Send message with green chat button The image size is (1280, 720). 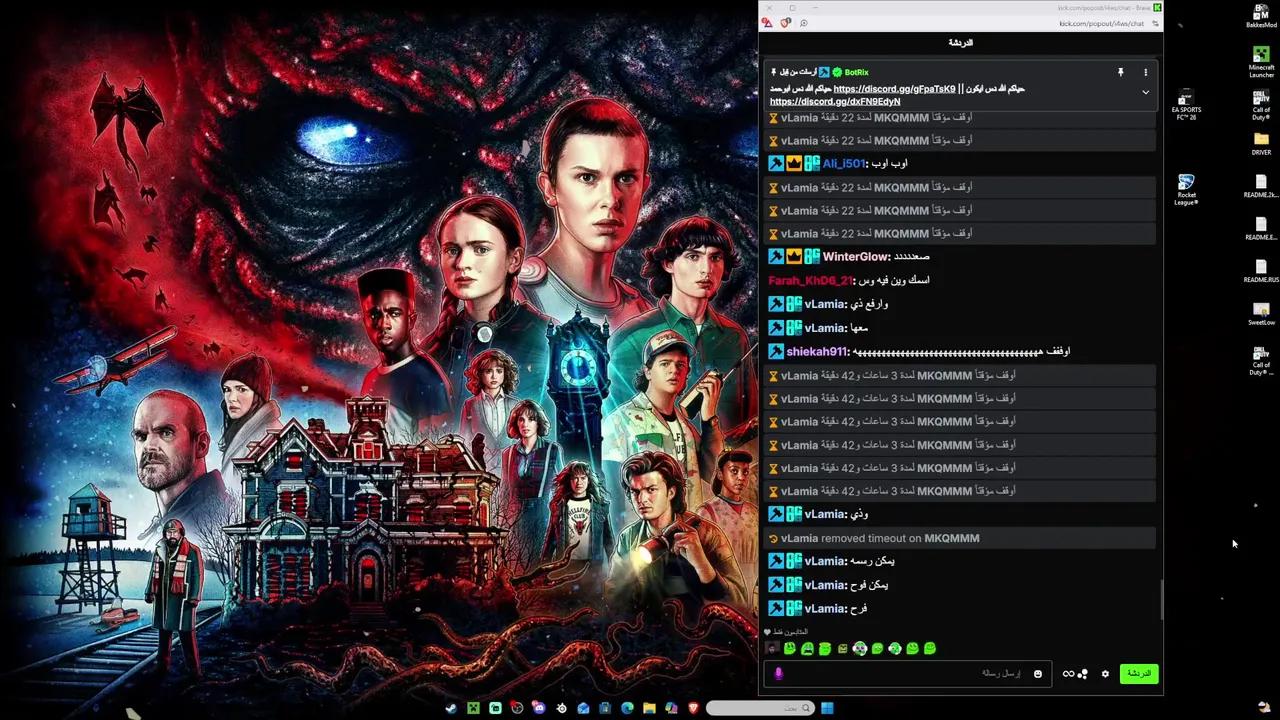click(1139, 674)
